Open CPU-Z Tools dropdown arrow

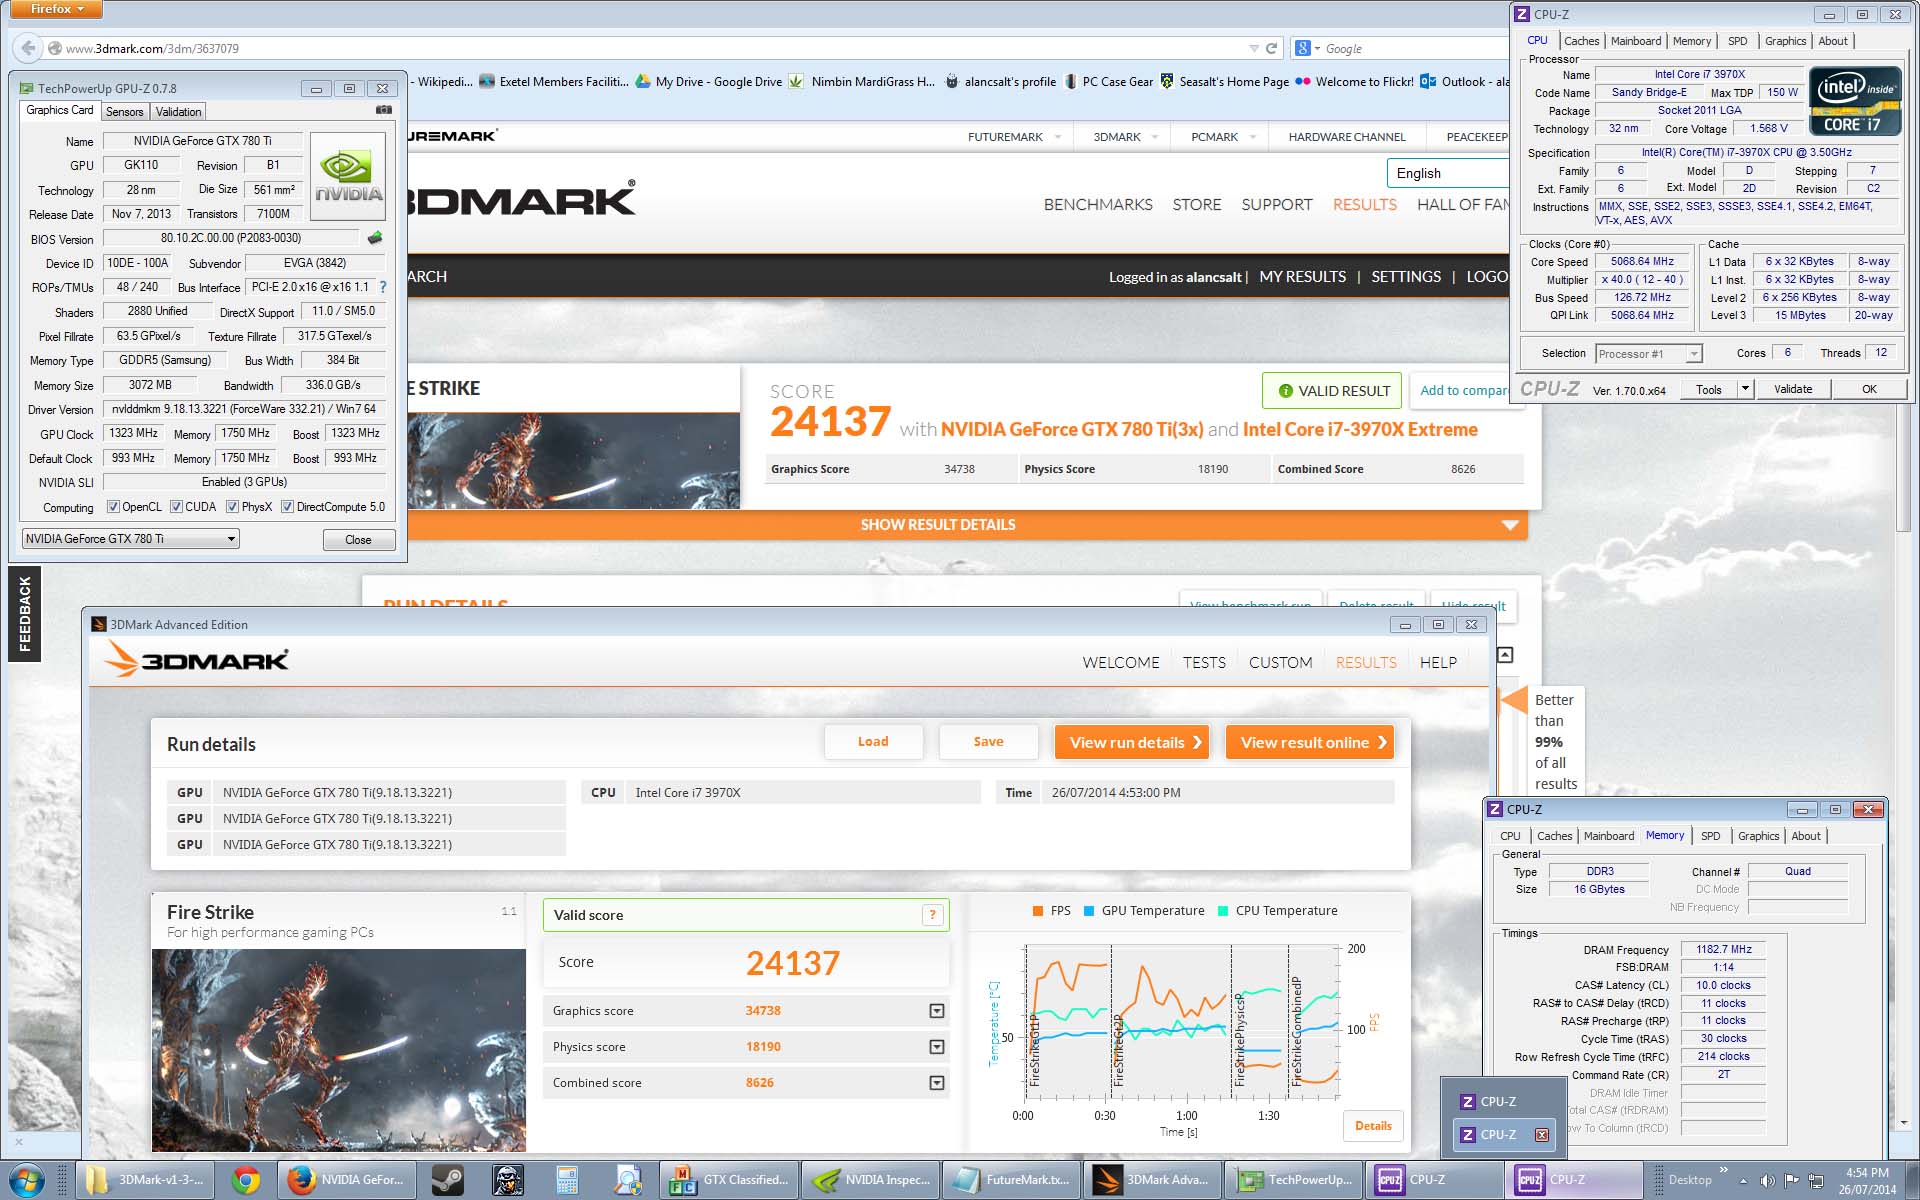click(x=1745, y=389)
